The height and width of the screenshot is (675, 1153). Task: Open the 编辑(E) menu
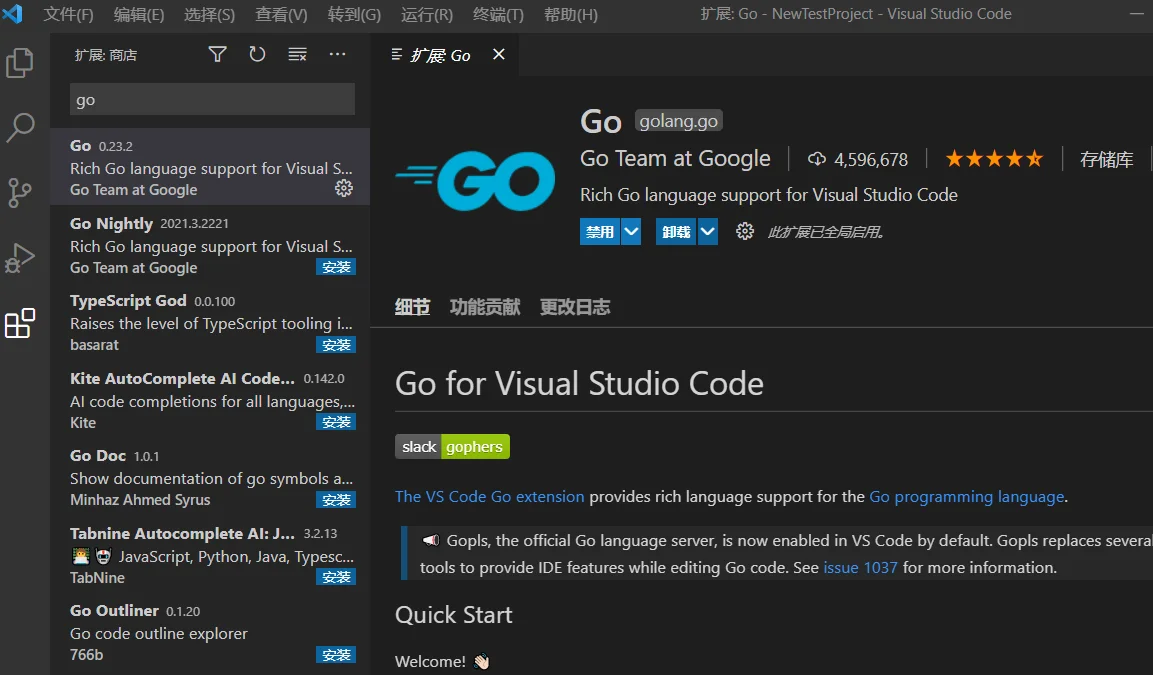[x=139, y=14]
